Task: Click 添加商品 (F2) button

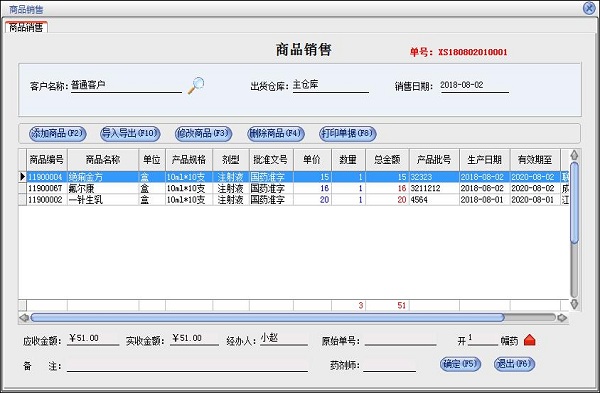Action: [x=58, y=134]
